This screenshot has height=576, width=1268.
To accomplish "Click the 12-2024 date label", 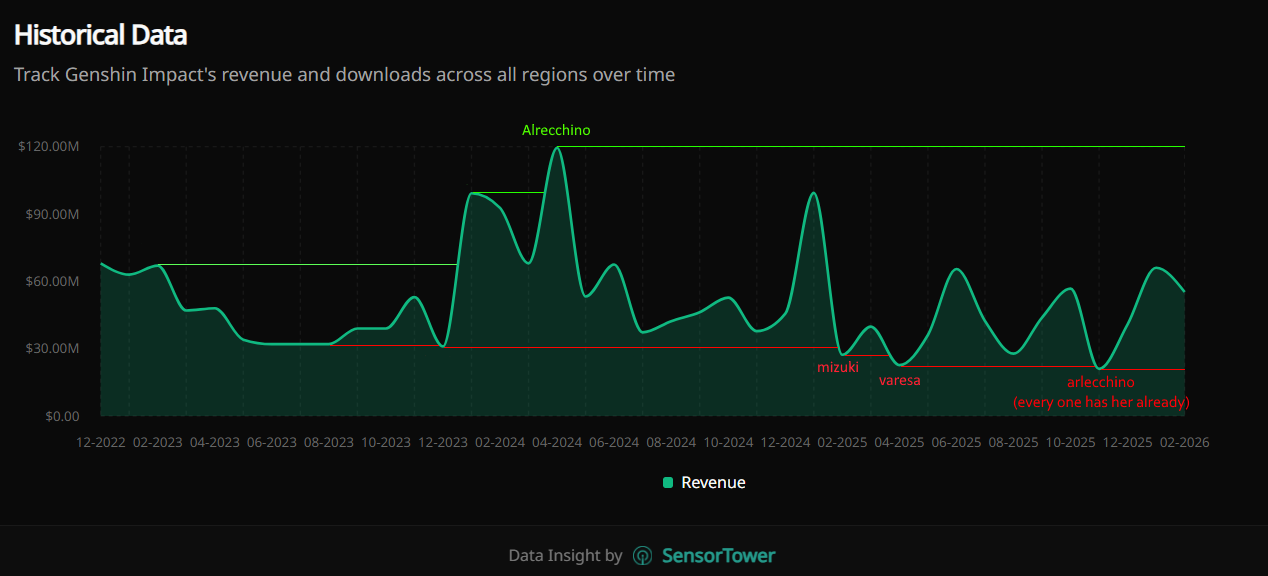I will [786, 442].
